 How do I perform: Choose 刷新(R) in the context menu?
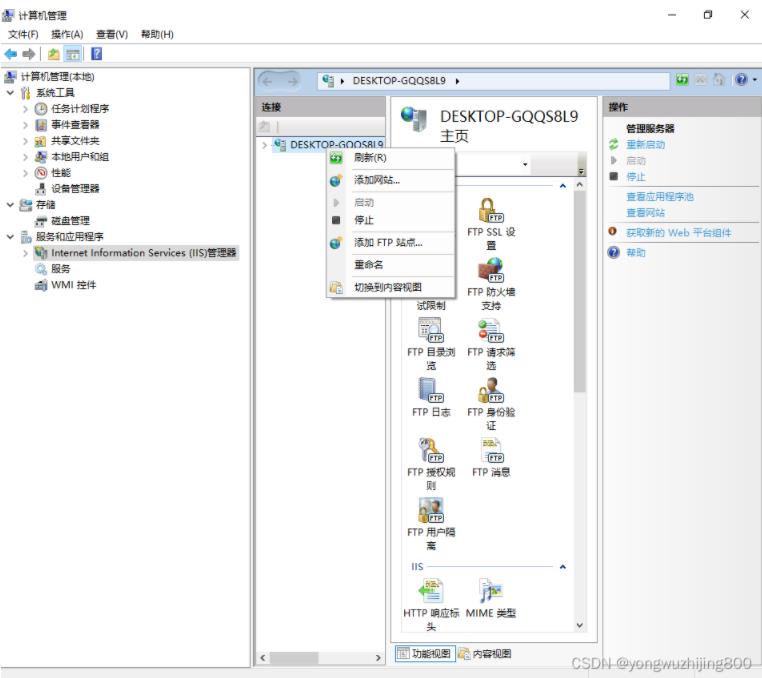(x=391, y=157)
